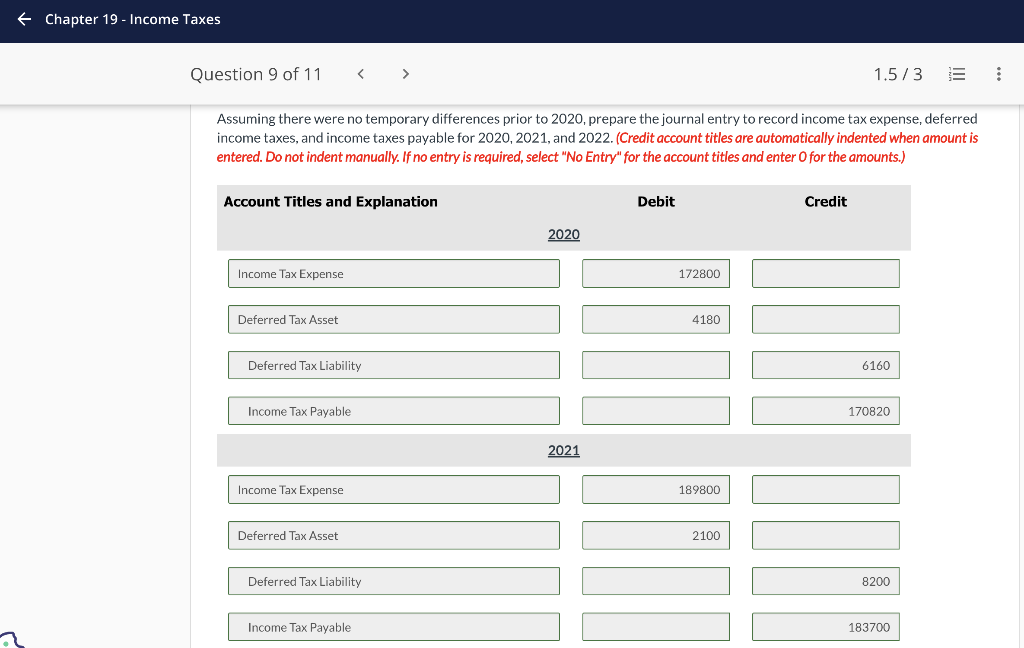Open the three-dot overflow menu
Image resolution: width=1024 pixels, height=648 pixels.
click(x=998, y=73)
